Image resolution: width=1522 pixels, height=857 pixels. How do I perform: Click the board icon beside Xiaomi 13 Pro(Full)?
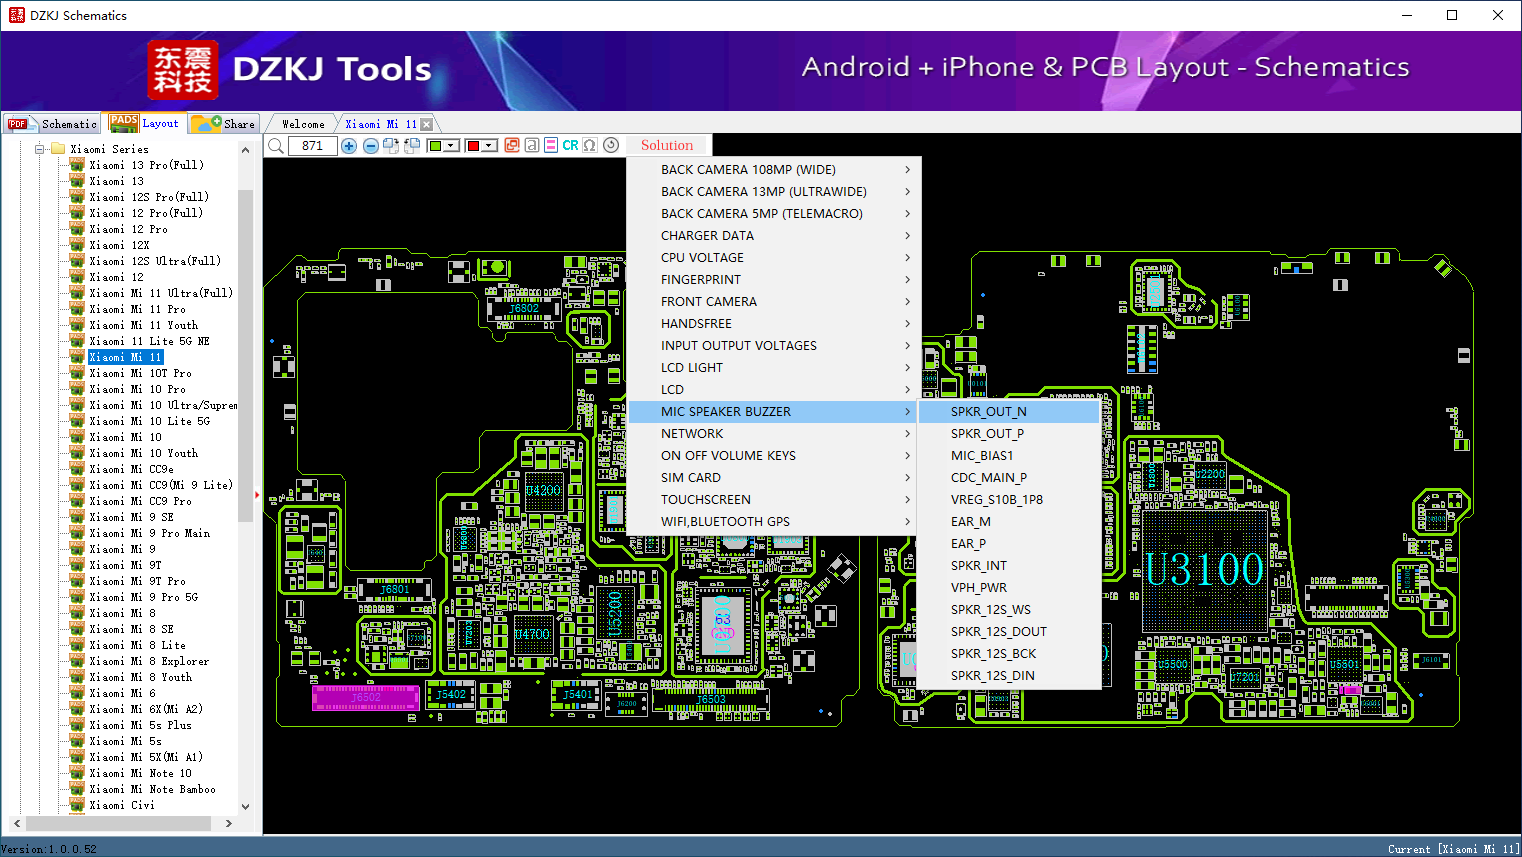77,165
